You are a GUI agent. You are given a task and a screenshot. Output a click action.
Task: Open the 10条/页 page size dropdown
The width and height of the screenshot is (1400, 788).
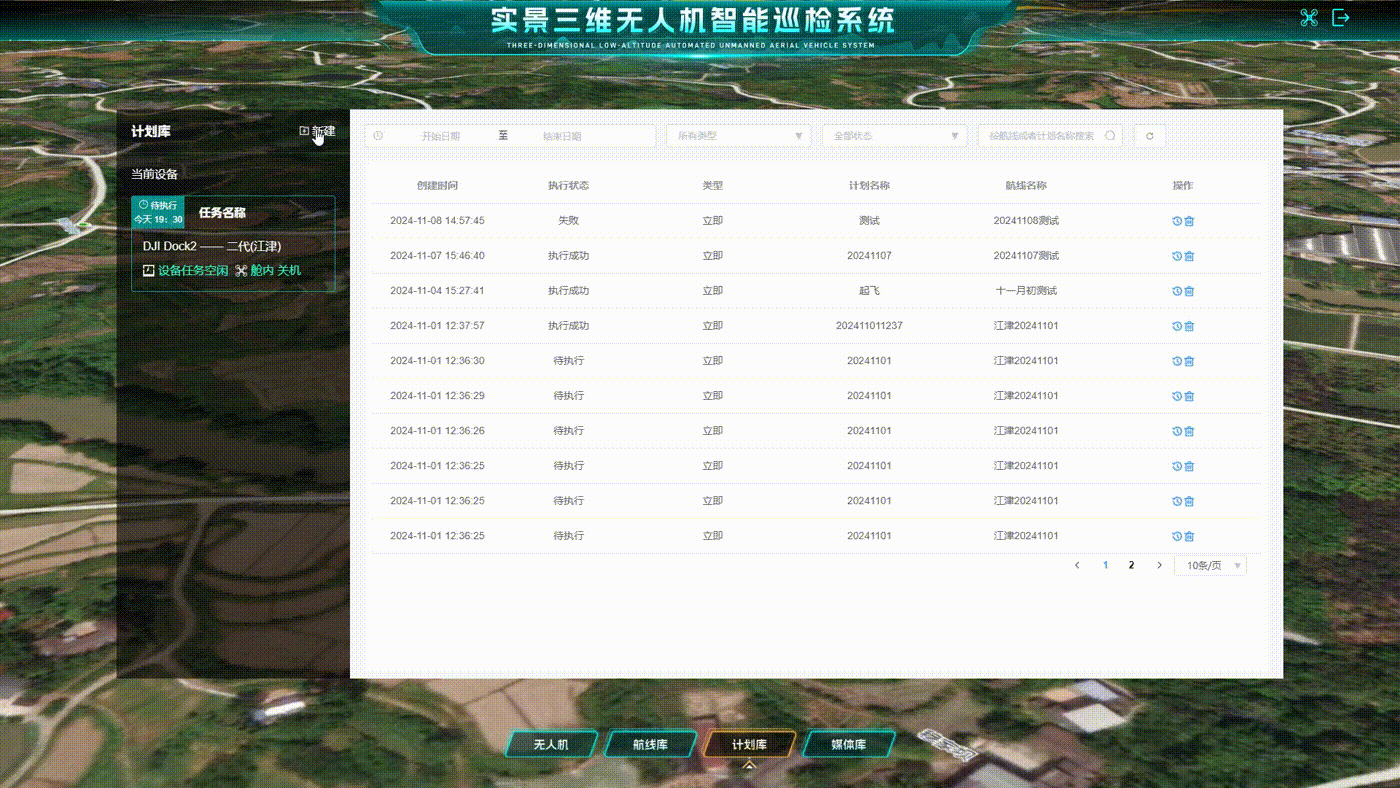pyautogui.click(x=1210, y=566)
